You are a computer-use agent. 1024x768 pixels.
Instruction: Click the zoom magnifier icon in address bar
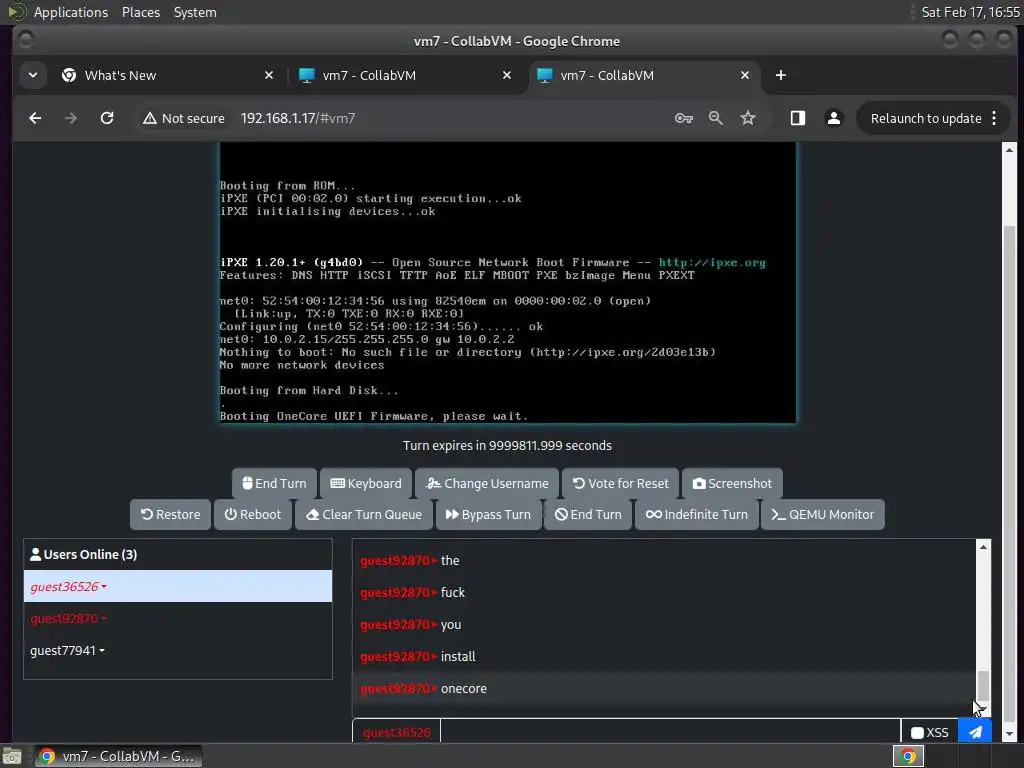click(x=716, y=118)
